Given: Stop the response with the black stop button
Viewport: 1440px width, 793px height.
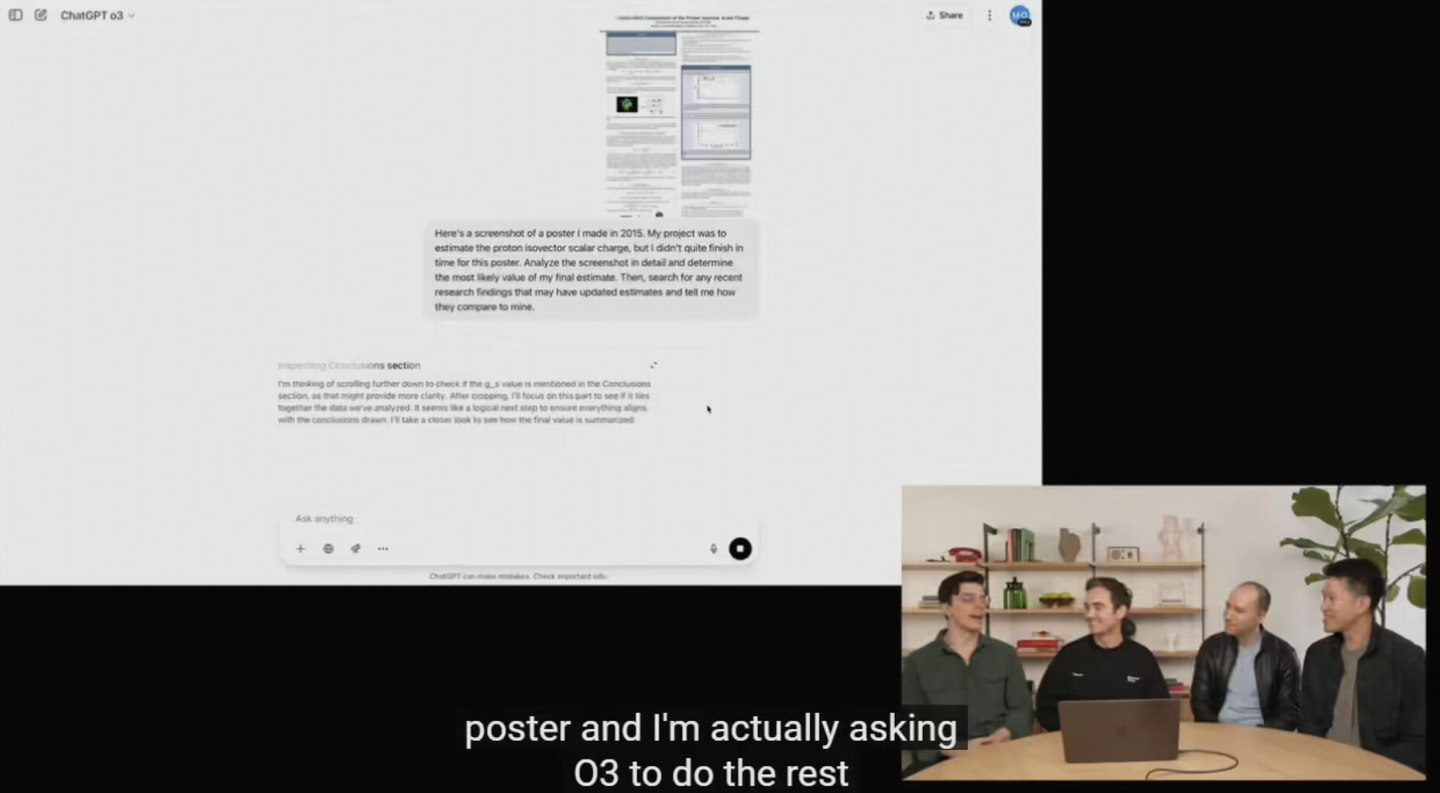Looking at the screenshot, I should [x=740, y=548].
